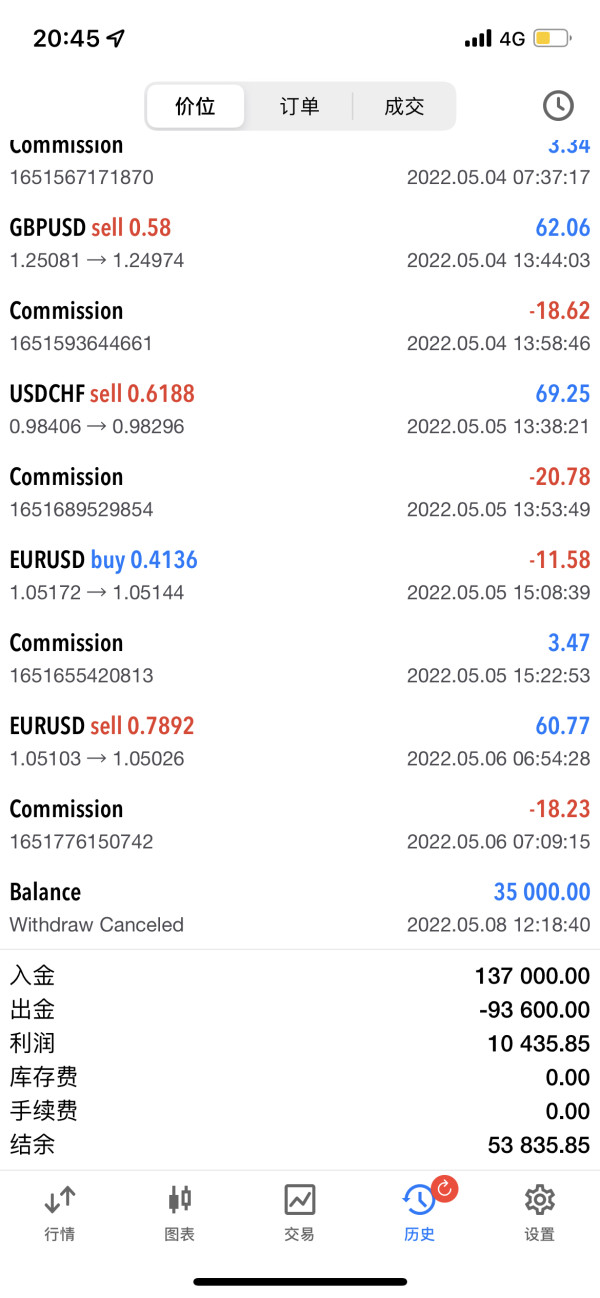Open the 设置 settings gear icon

[539, 1199]
